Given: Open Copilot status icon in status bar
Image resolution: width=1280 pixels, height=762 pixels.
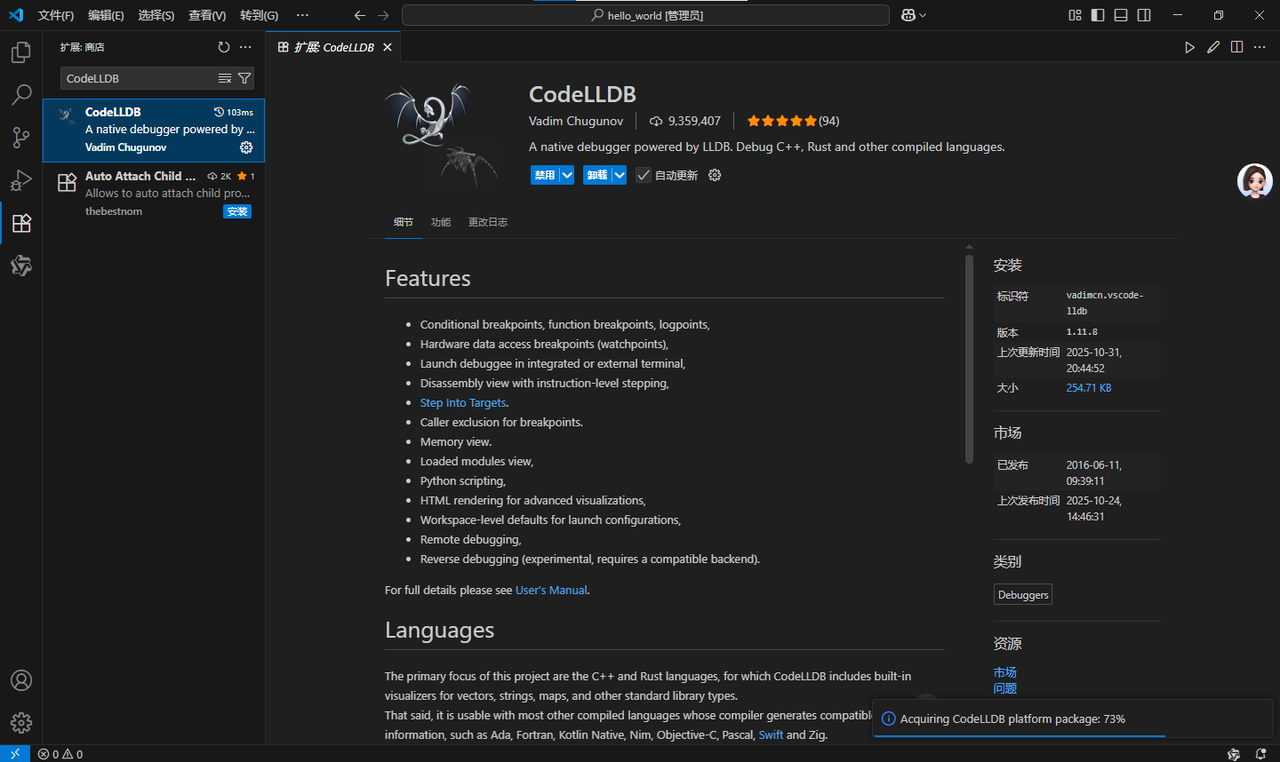Looking at the screenshot, I should pyautogui.click(x=1234, y=754).
